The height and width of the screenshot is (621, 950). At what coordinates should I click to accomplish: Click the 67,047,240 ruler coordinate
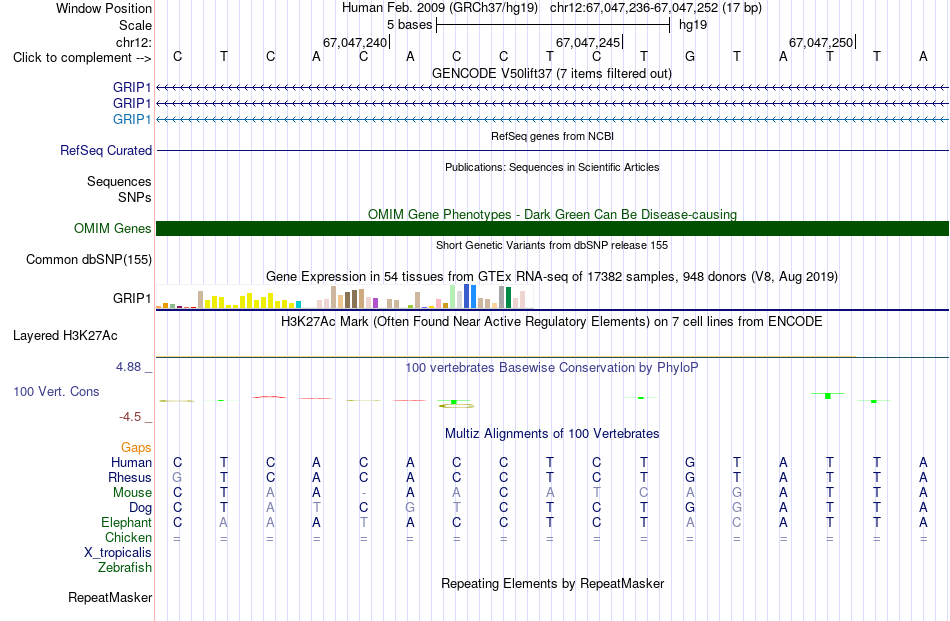click(x=354, y=42)
